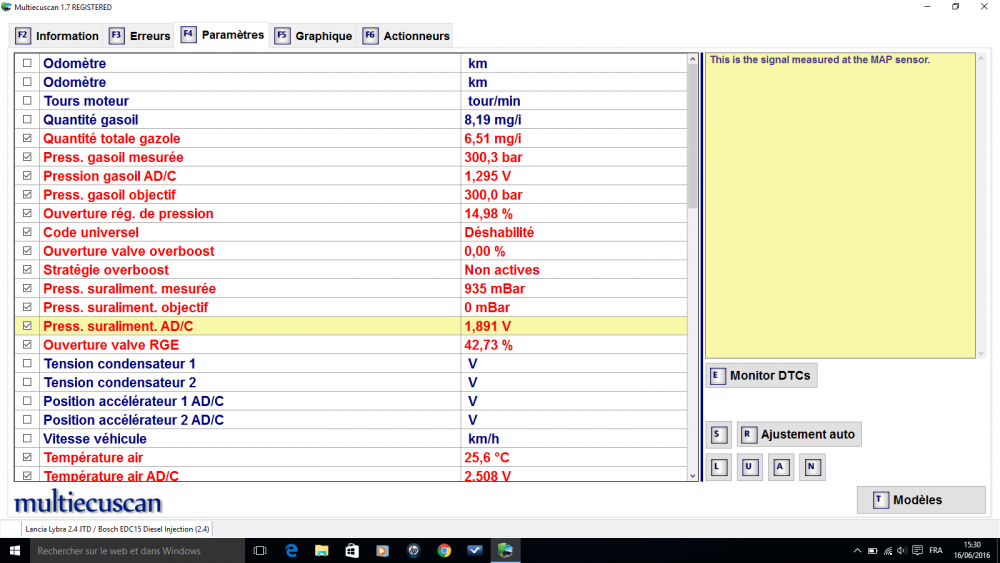Open Microsoft Edge from the taskbar
The image size is (1000, 563).
coord(292,550)
